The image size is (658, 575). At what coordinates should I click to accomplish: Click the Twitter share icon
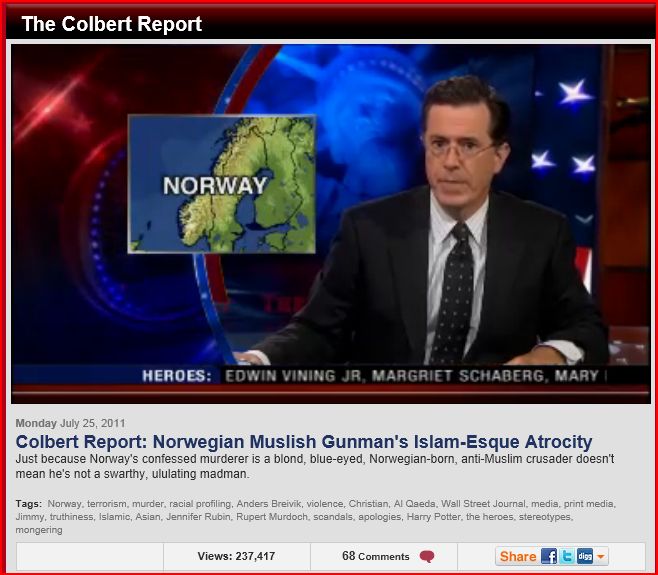pos(566,556)
